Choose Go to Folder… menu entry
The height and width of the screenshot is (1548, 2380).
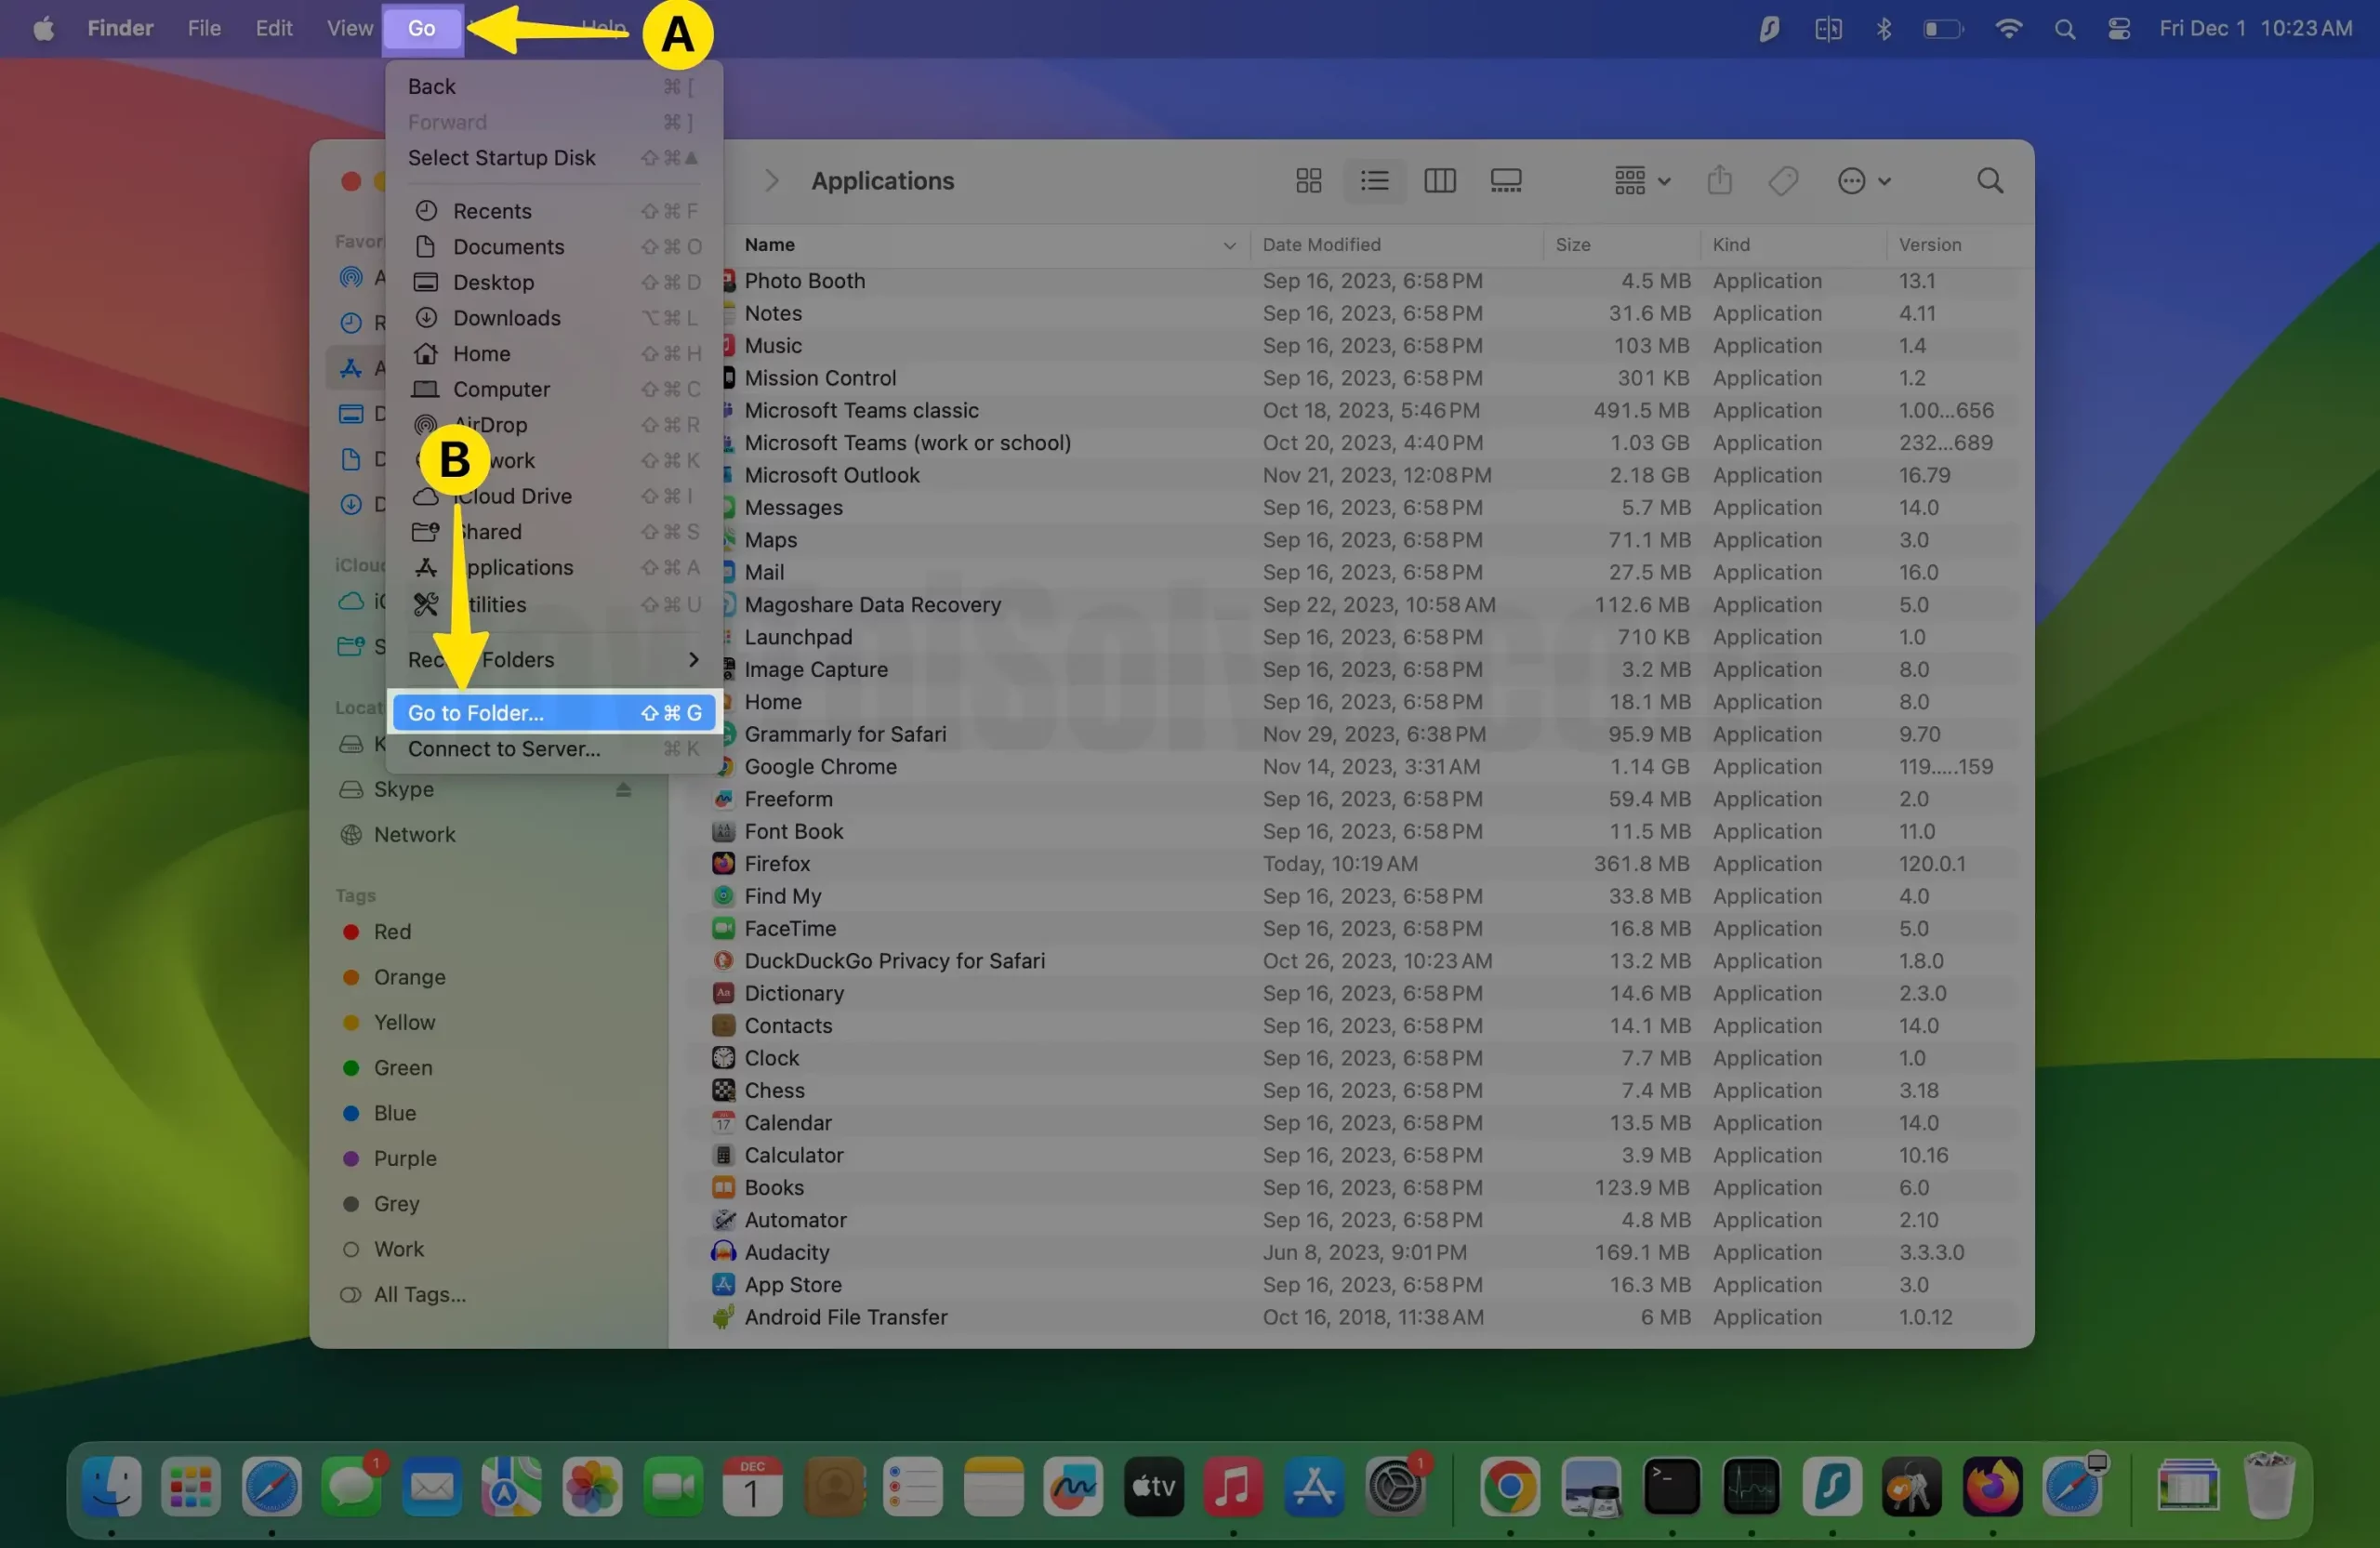click(x=554, y=712)
